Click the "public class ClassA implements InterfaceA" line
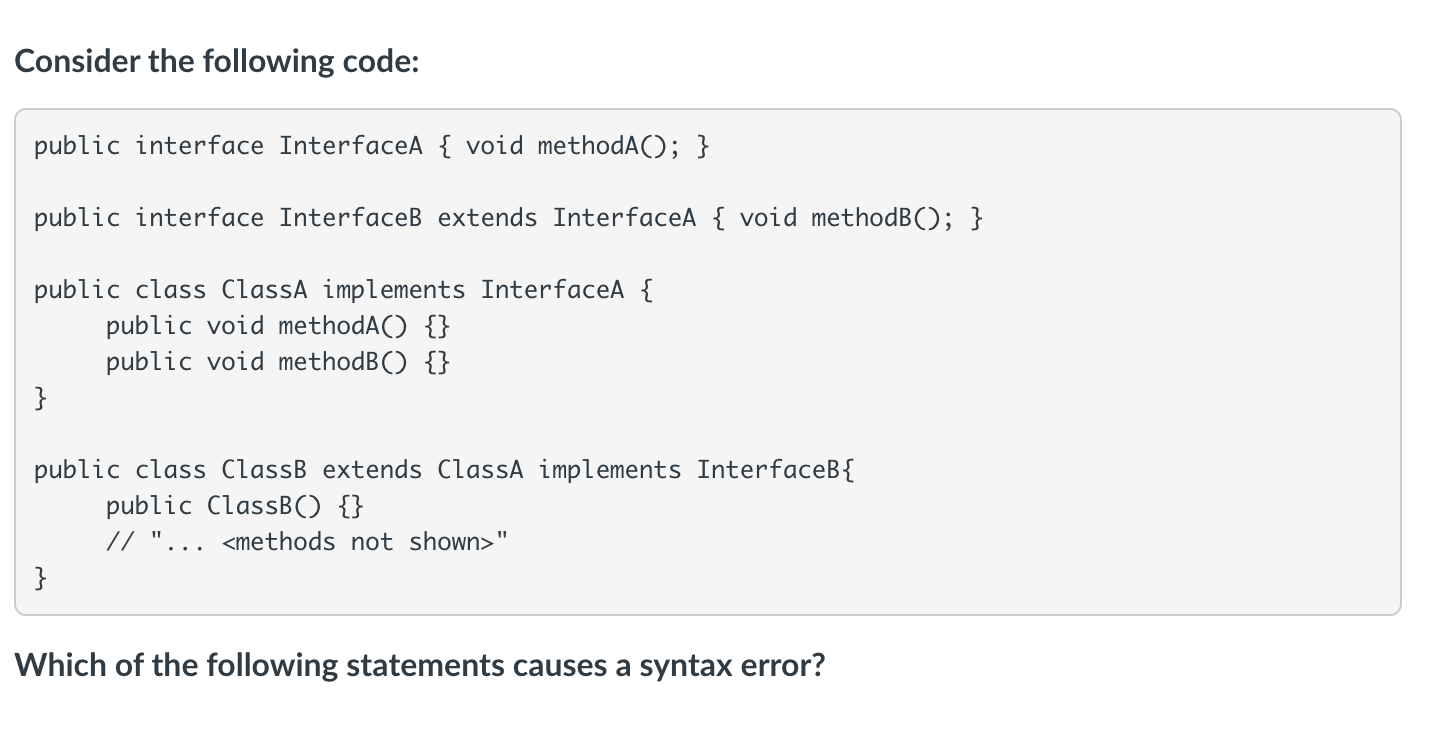This screenshot has width=1436, height=750. click(344, 290)
